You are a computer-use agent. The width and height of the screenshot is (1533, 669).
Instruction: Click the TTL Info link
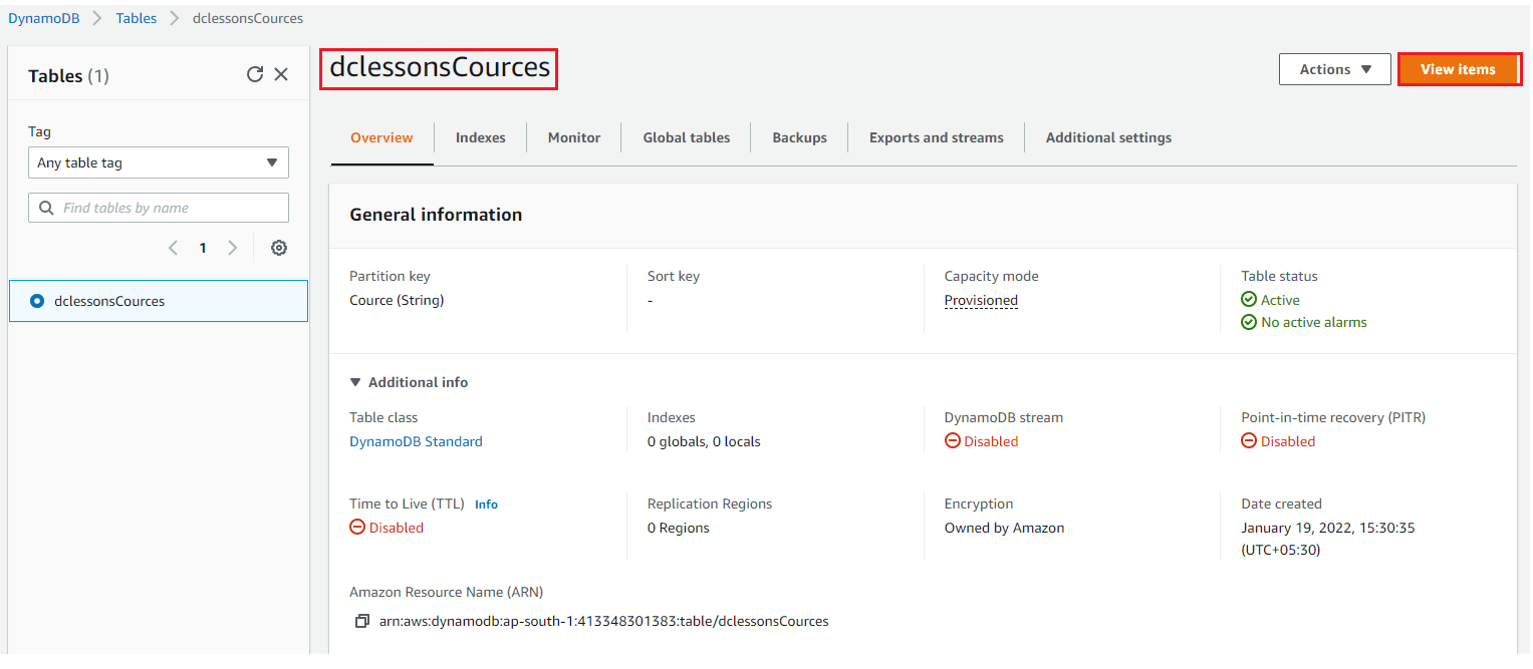coord(486,505)
